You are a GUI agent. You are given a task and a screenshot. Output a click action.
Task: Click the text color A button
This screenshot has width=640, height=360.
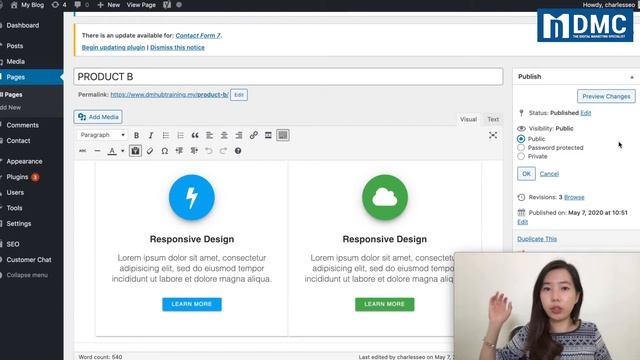tap(112, 151)
